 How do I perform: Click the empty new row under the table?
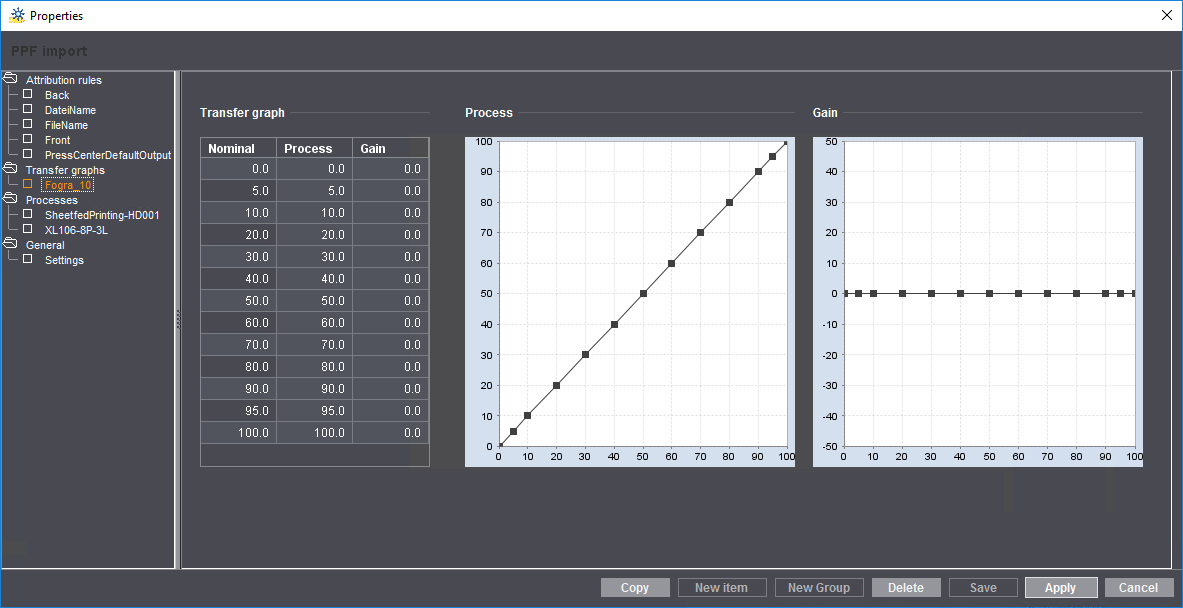pos(315,455)
